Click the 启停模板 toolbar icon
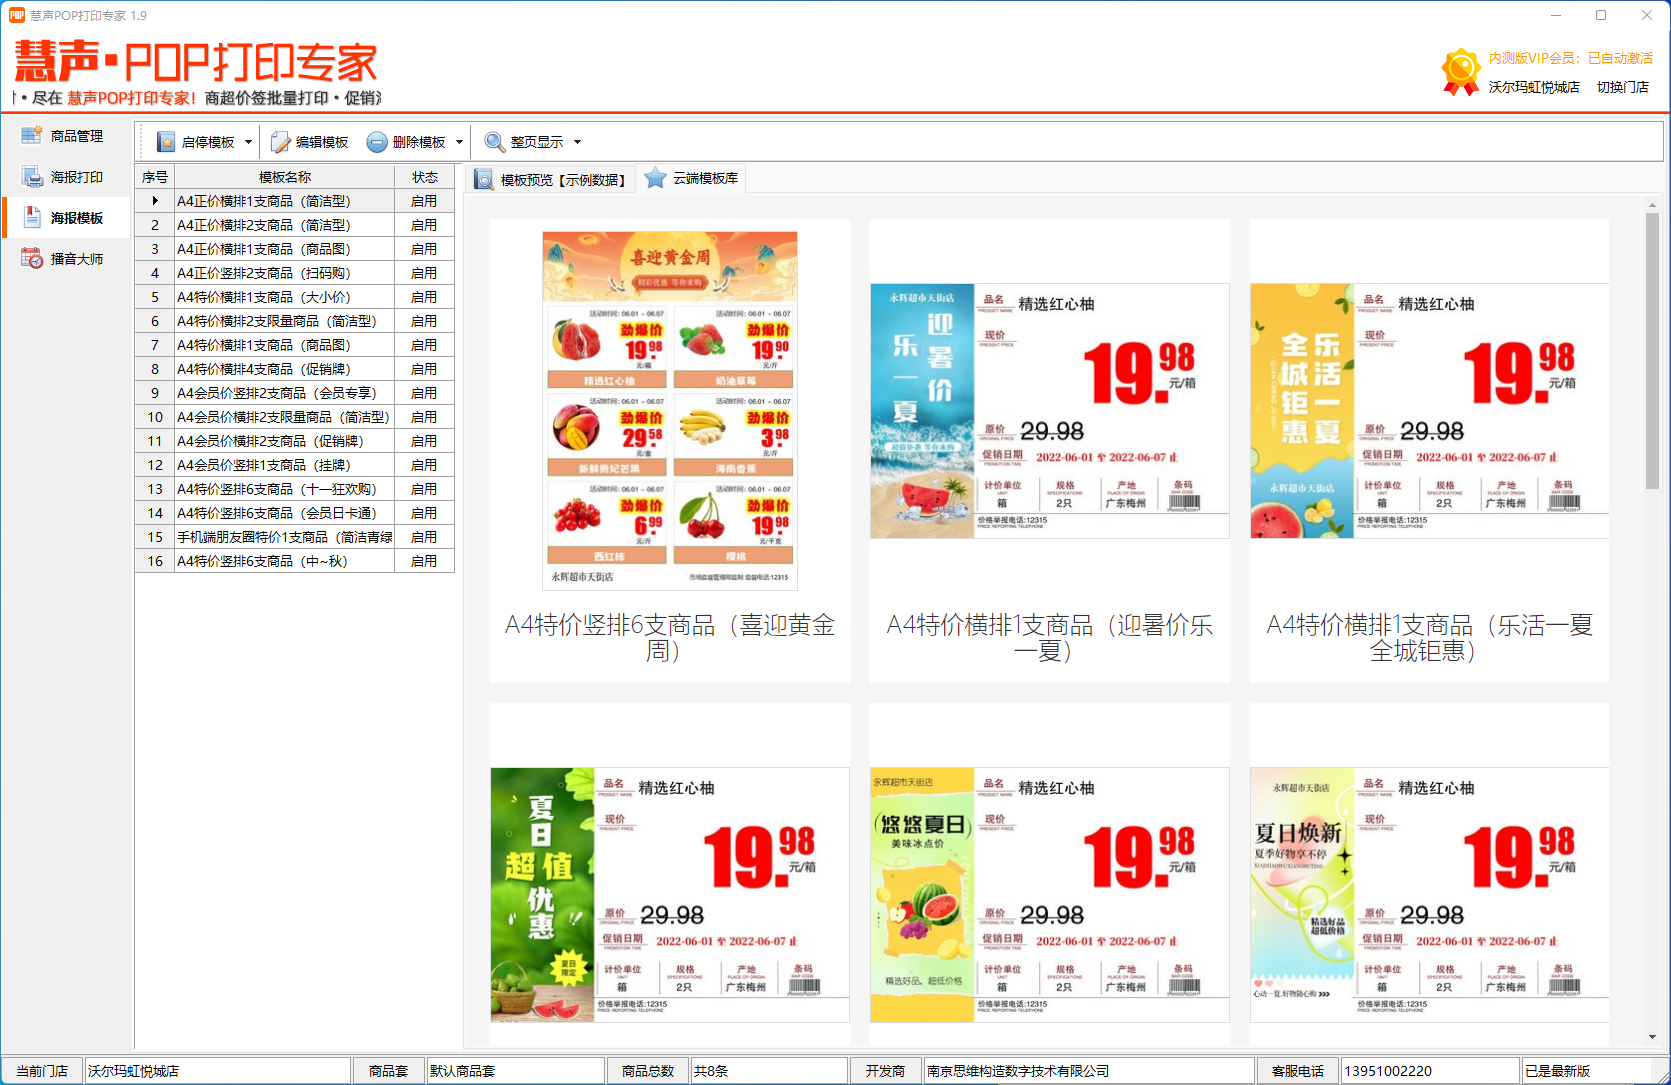This screenshot has width=1671, height=1085. (165, 141)
